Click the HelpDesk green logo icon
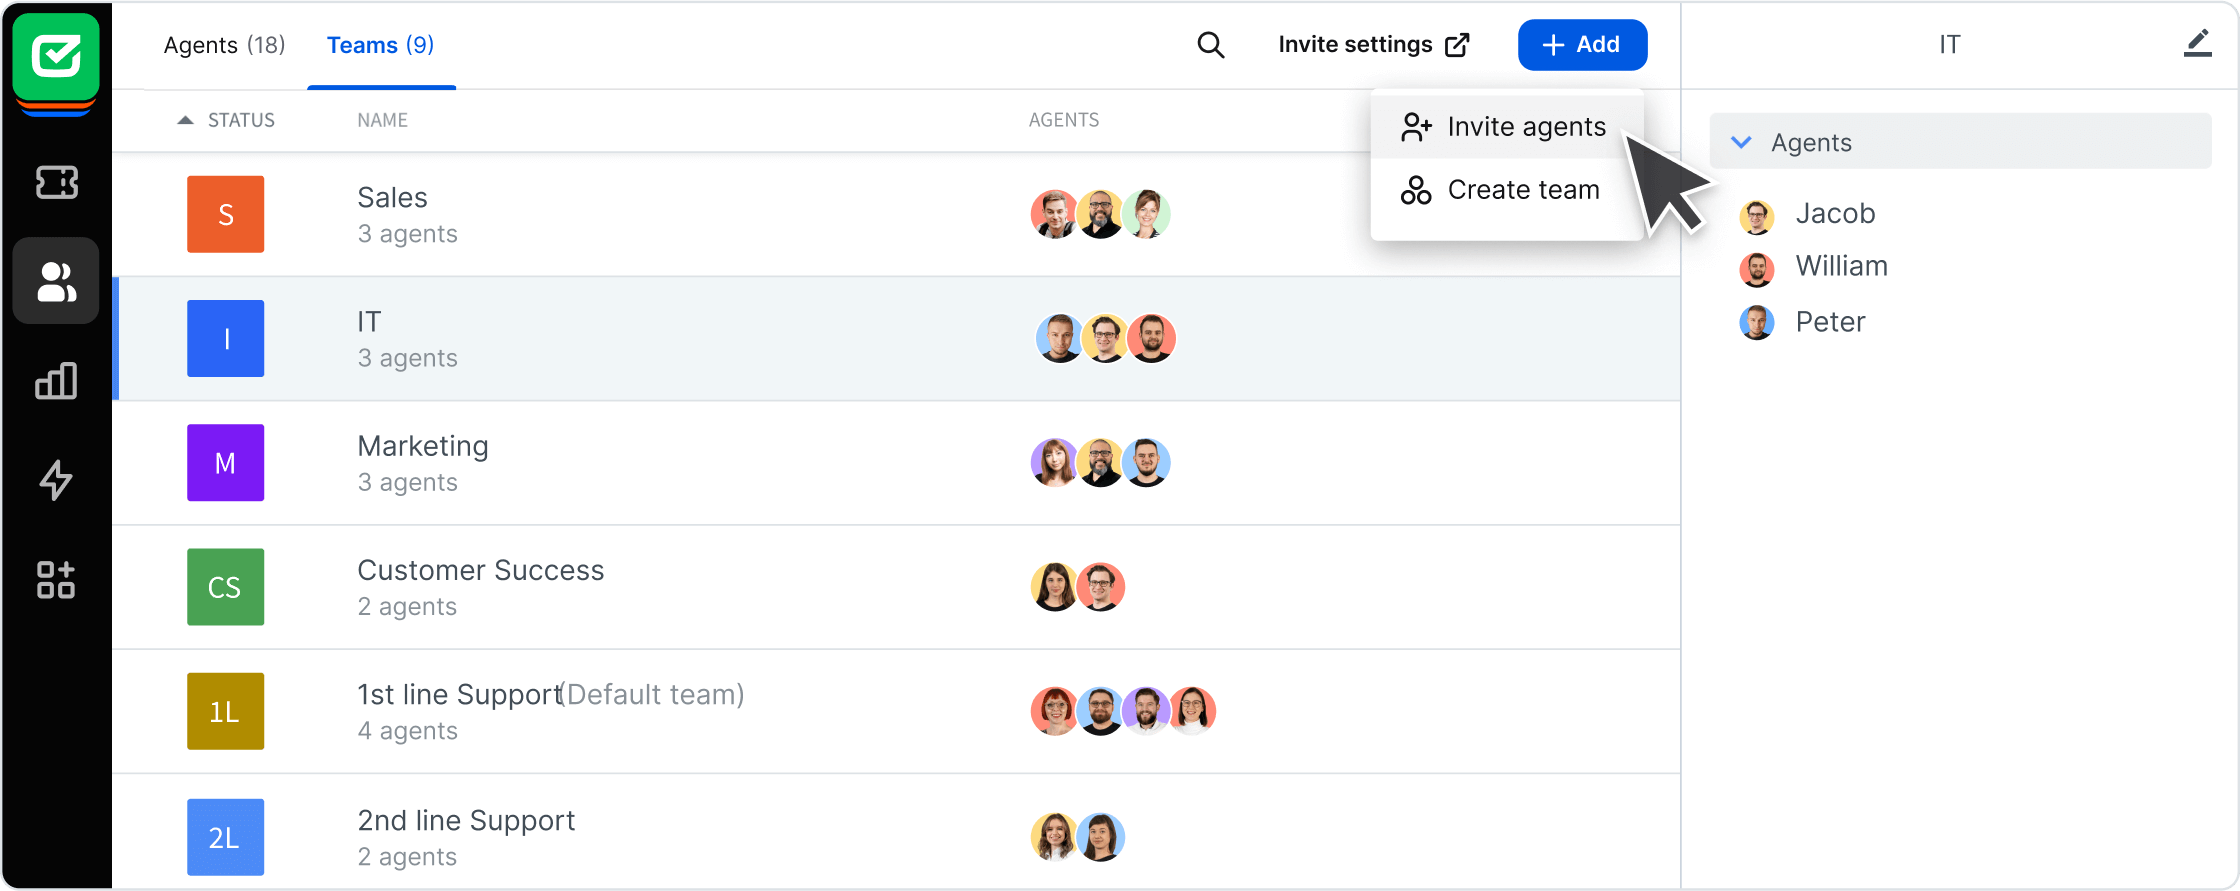The image size is (2240, 891). [x=56, y=57]
